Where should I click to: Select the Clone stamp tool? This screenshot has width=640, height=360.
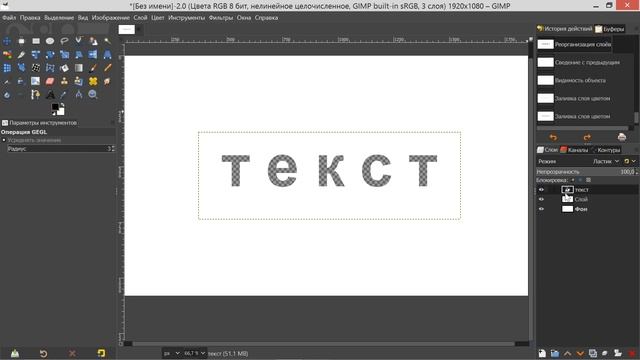click(x=64, y=81)
